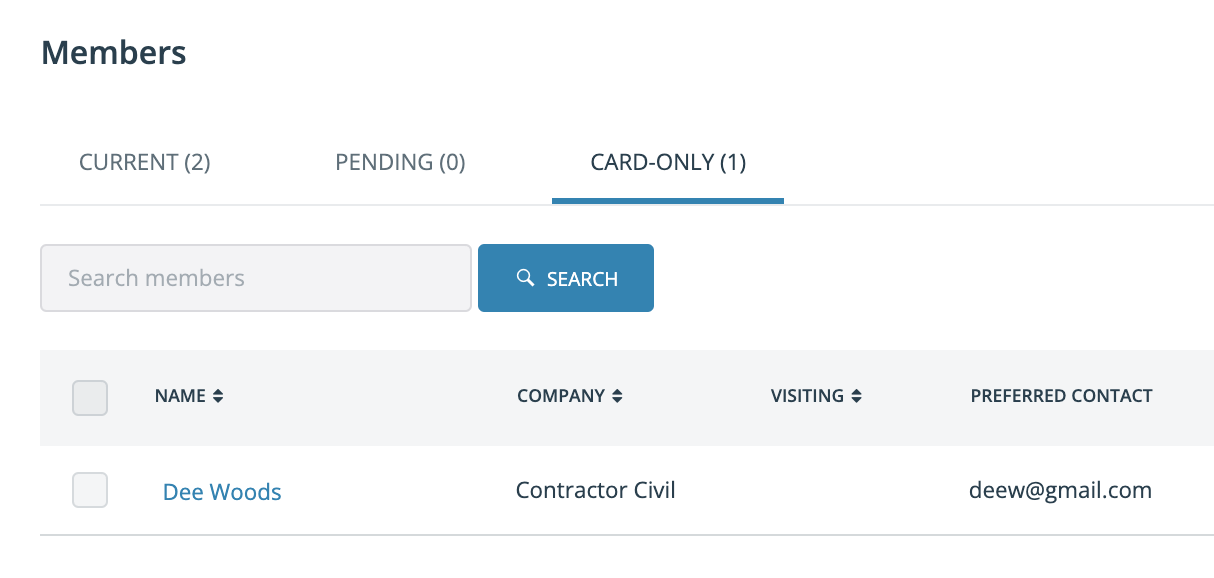Image resolution: width=1214 pixels, height=578 pixels.
Task: Open the PENDING (0) tab
Action: coord(400,162)
